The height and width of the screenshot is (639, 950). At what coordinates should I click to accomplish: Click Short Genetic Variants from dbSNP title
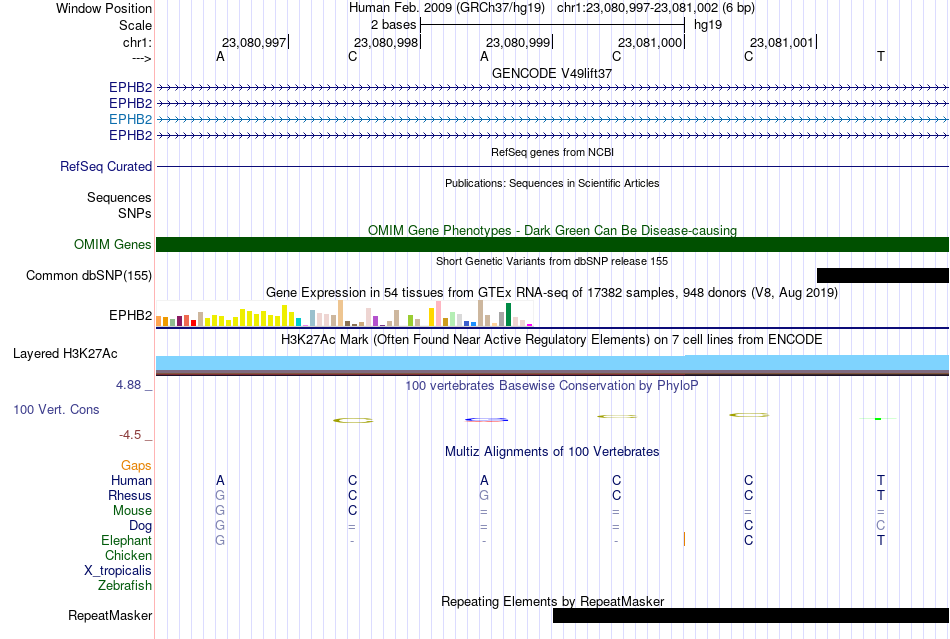[x=552, y=261]
